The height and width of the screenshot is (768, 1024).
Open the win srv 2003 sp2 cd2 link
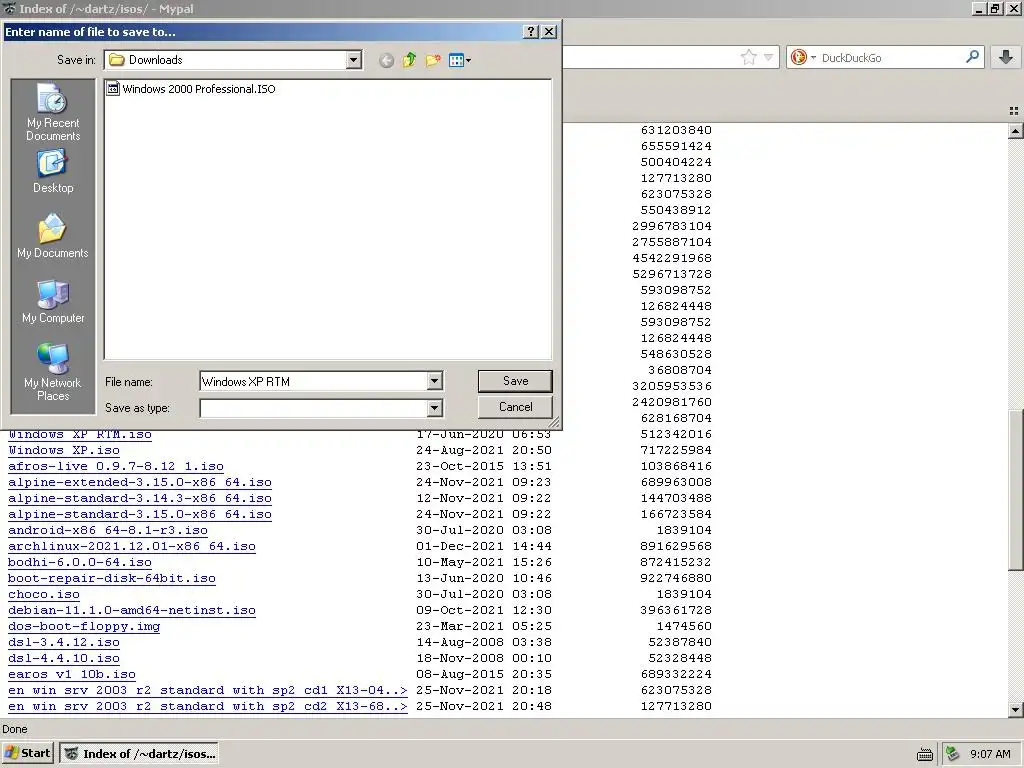tap(208, 707)
